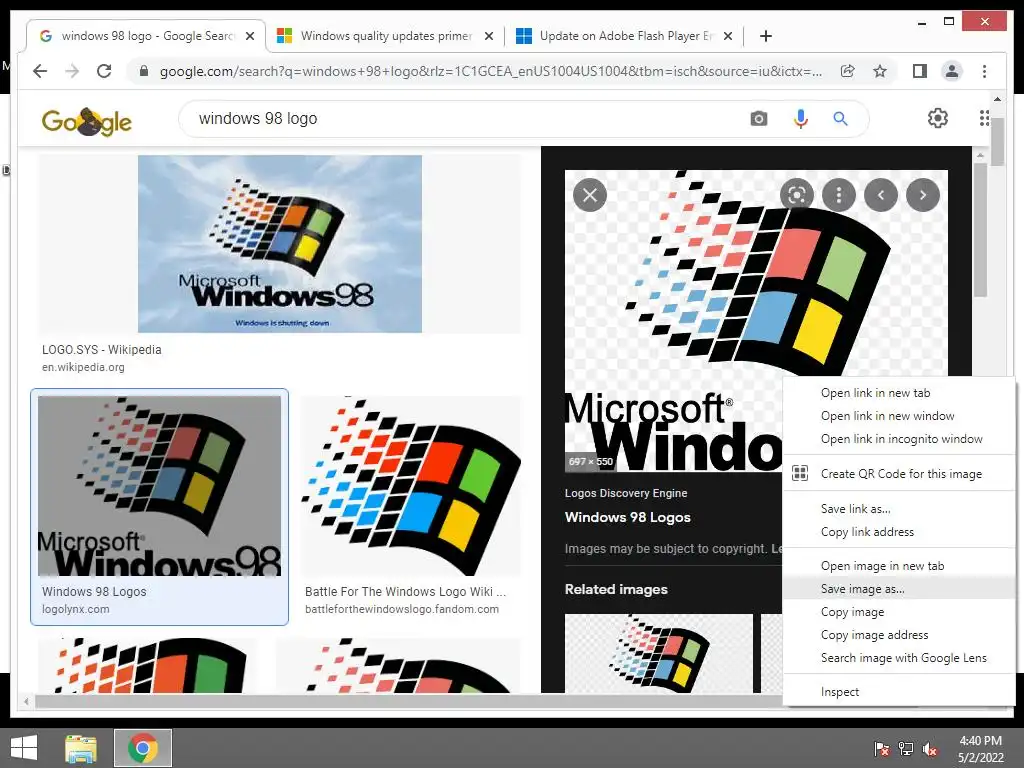The width and height of the screenshot is (1024, 768).
Task: Show the taskbar clock and date
Action: pos(980,749)
